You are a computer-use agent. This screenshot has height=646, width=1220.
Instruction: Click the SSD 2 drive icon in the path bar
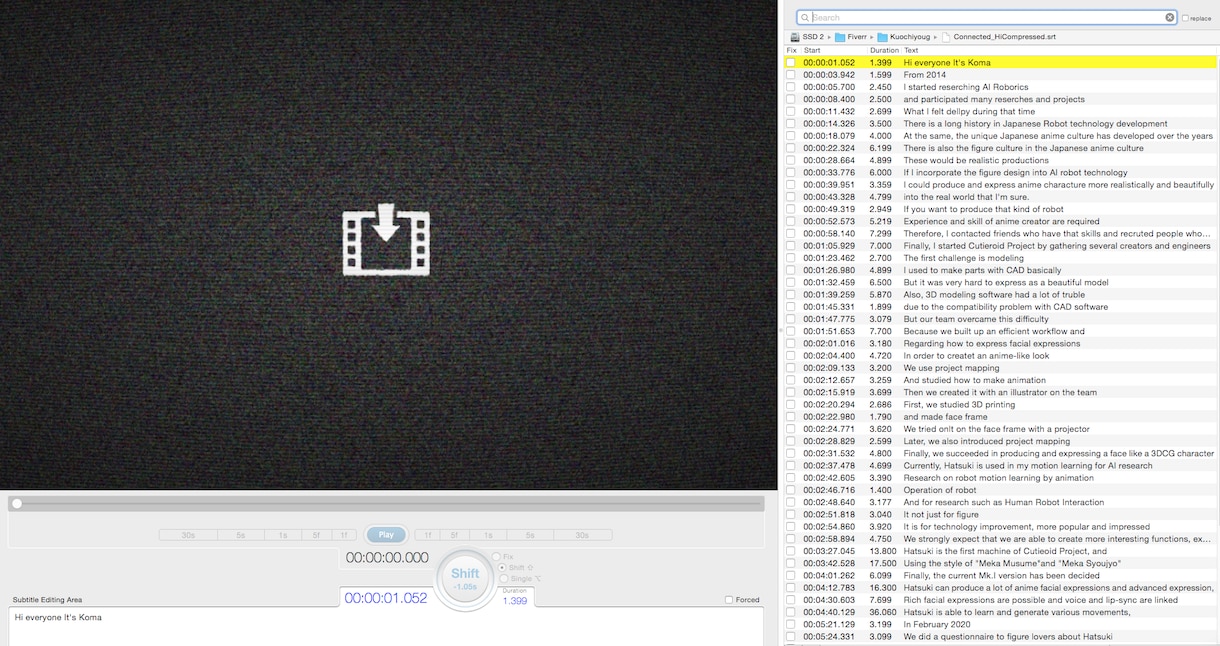[793, 37]
